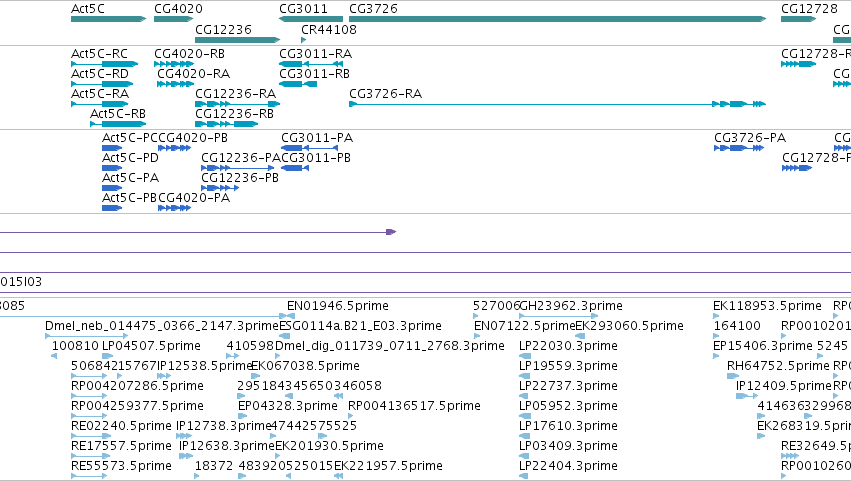Select the RH64752.5prime EST label
Image resolution: width=851 pixels, height=481 pixels.
[778, 366]
